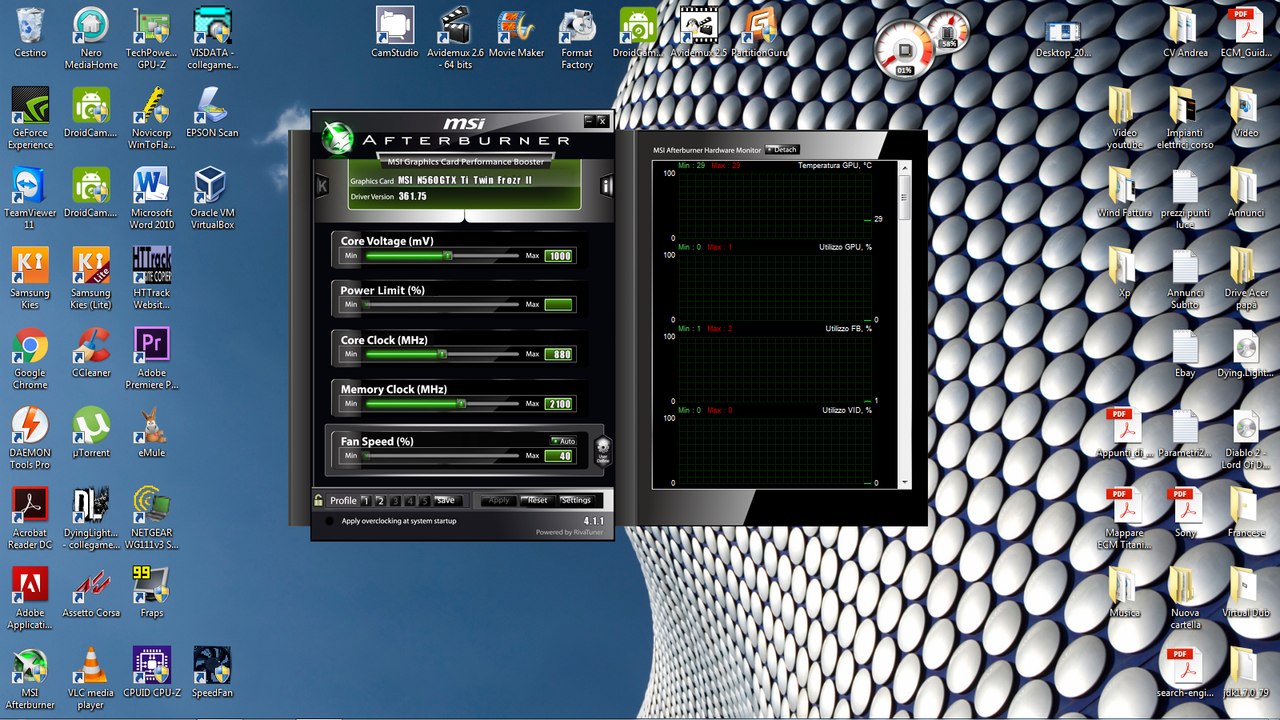Click the Core Clock value field showing 880
This screenshot has width=1280, height=720.
click(x=559, y=354)
